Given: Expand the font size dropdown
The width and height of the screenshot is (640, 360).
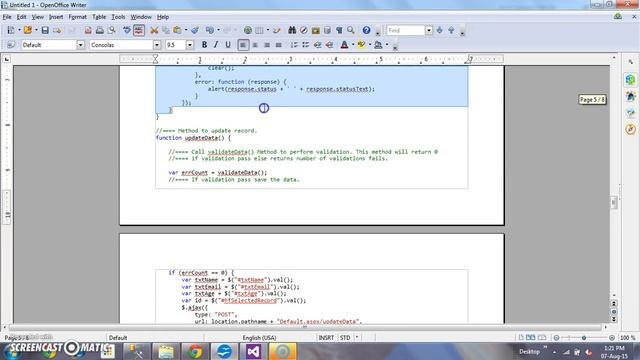Looking at the screenshot, I should click(x=190, y=45).
